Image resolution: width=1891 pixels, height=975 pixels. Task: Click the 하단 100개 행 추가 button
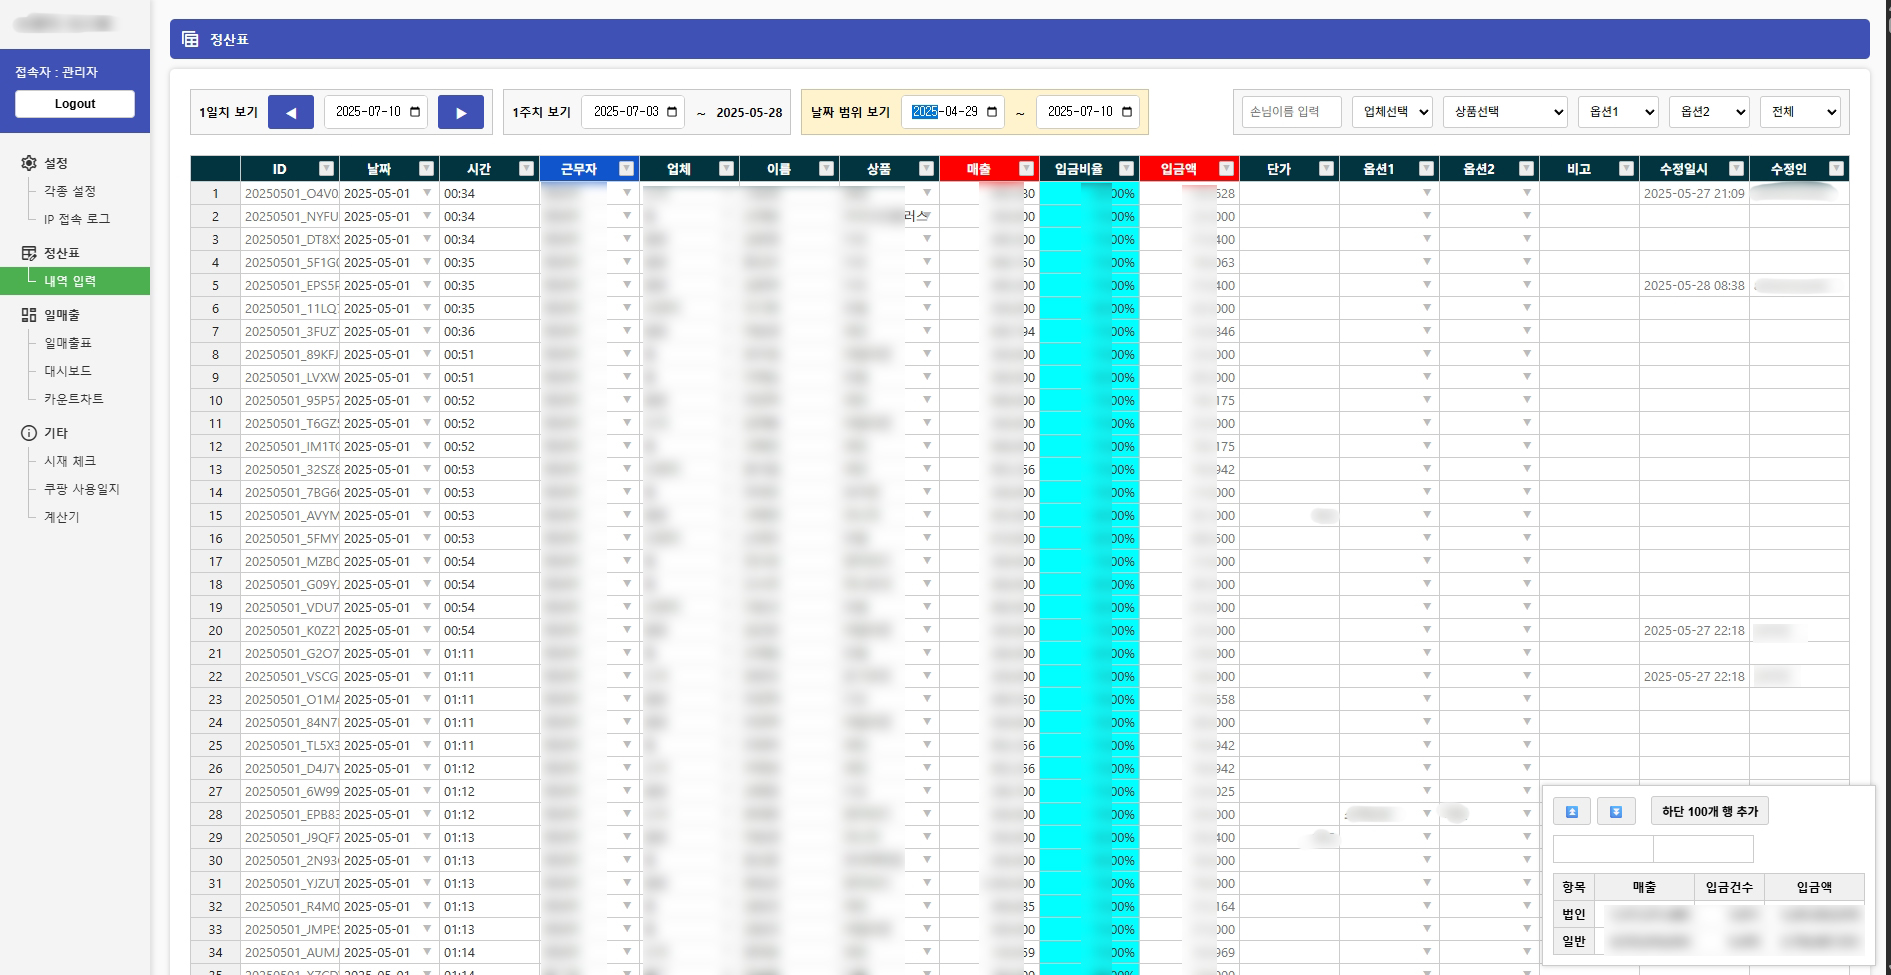click(x=1712, y=811)
